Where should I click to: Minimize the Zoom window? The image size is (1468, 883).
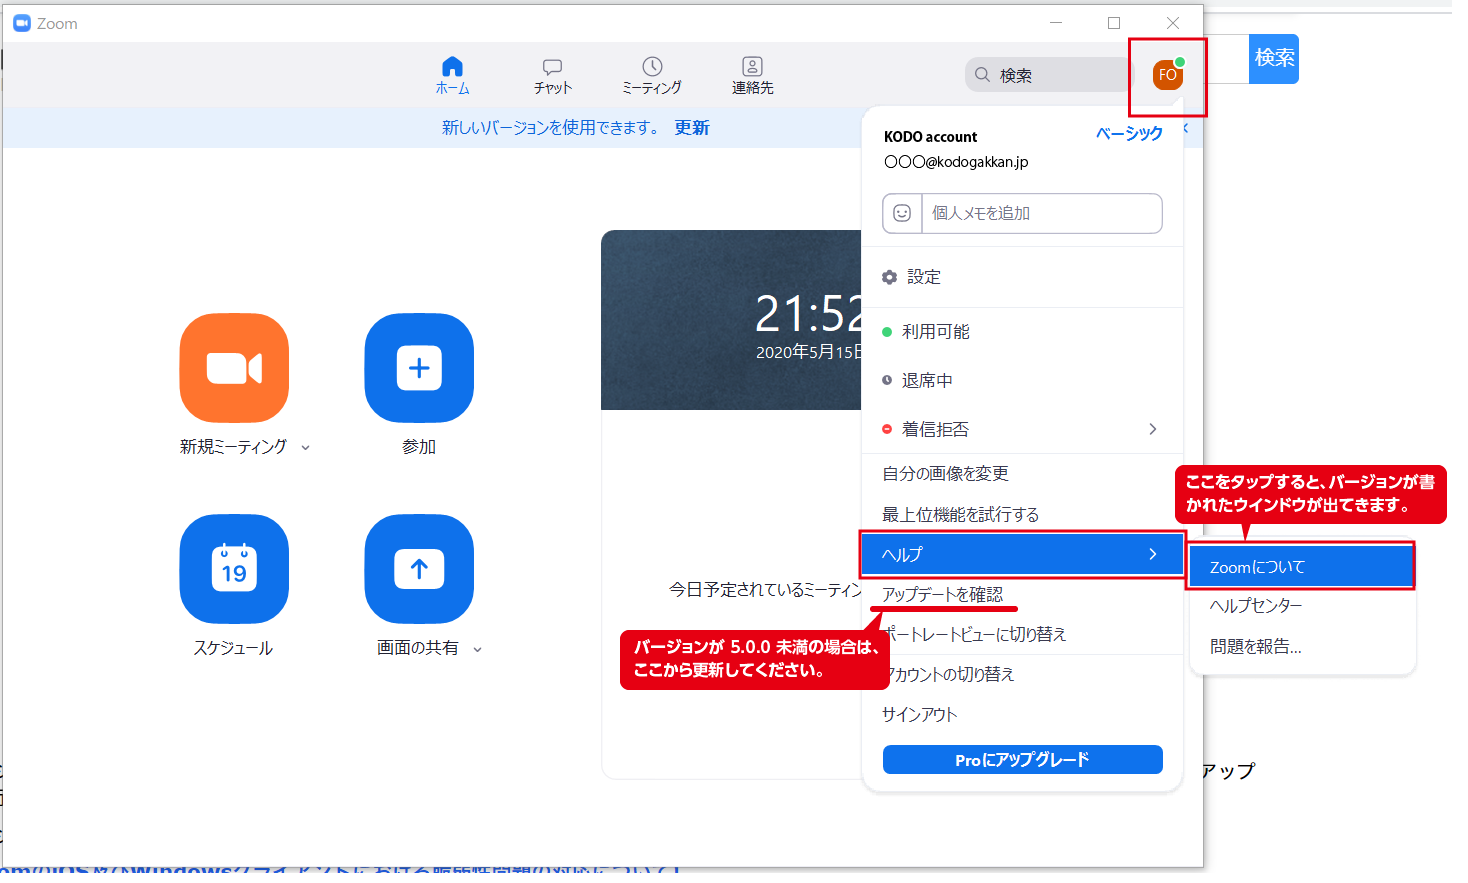(1056, 23)
